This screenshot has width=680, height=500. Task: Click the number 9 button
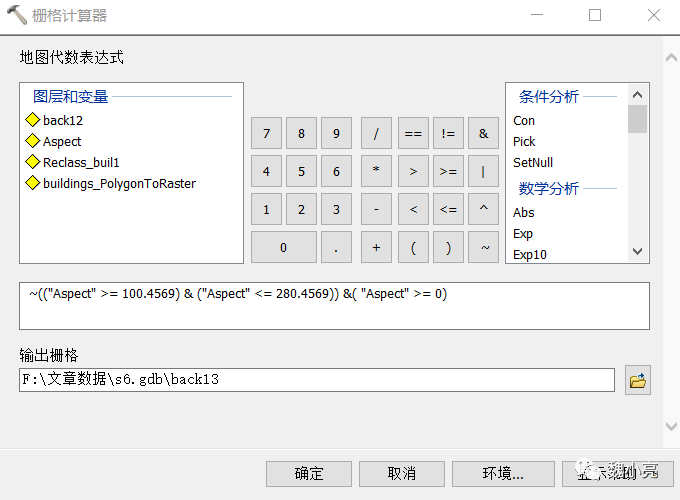click(x=336, y=133)
